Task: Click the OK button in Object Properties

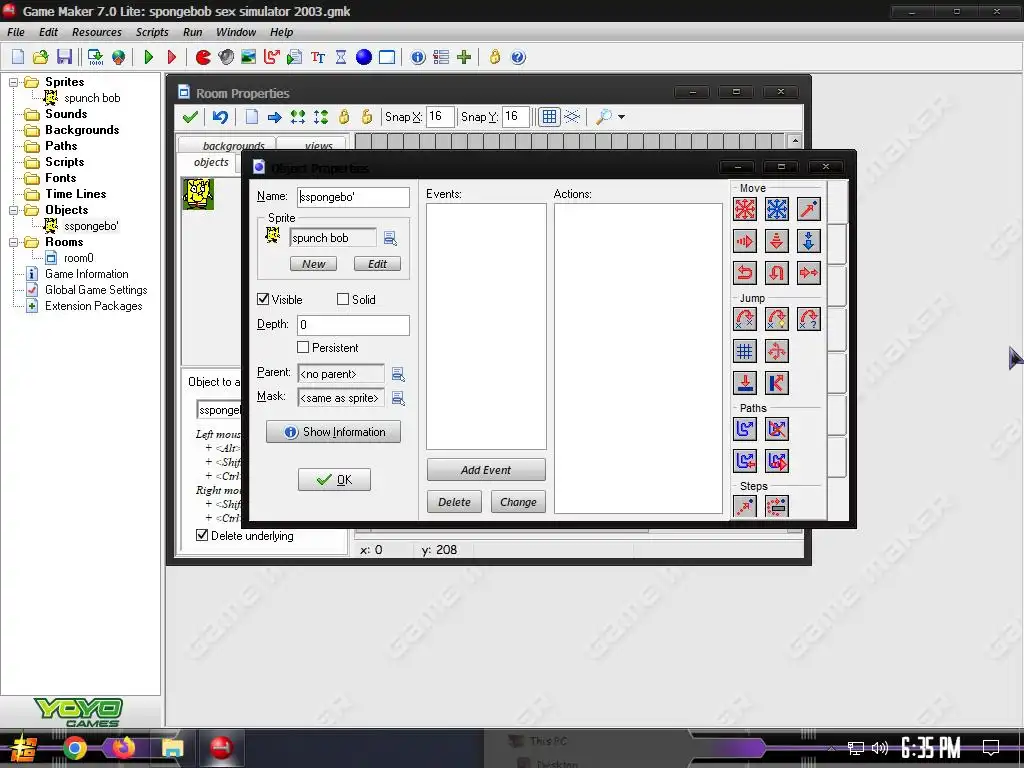Action: click(334, 479)
